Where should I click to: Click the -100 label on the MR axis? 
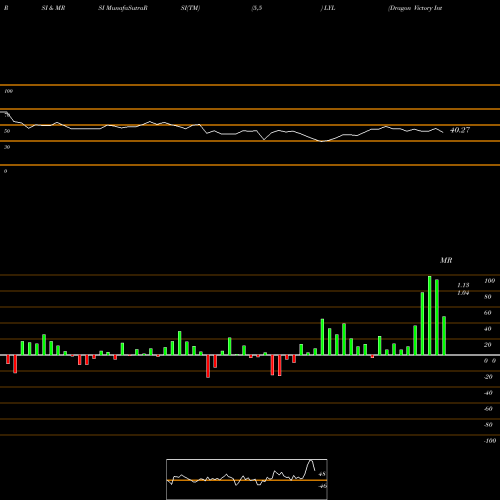click(x=490, y=441)
